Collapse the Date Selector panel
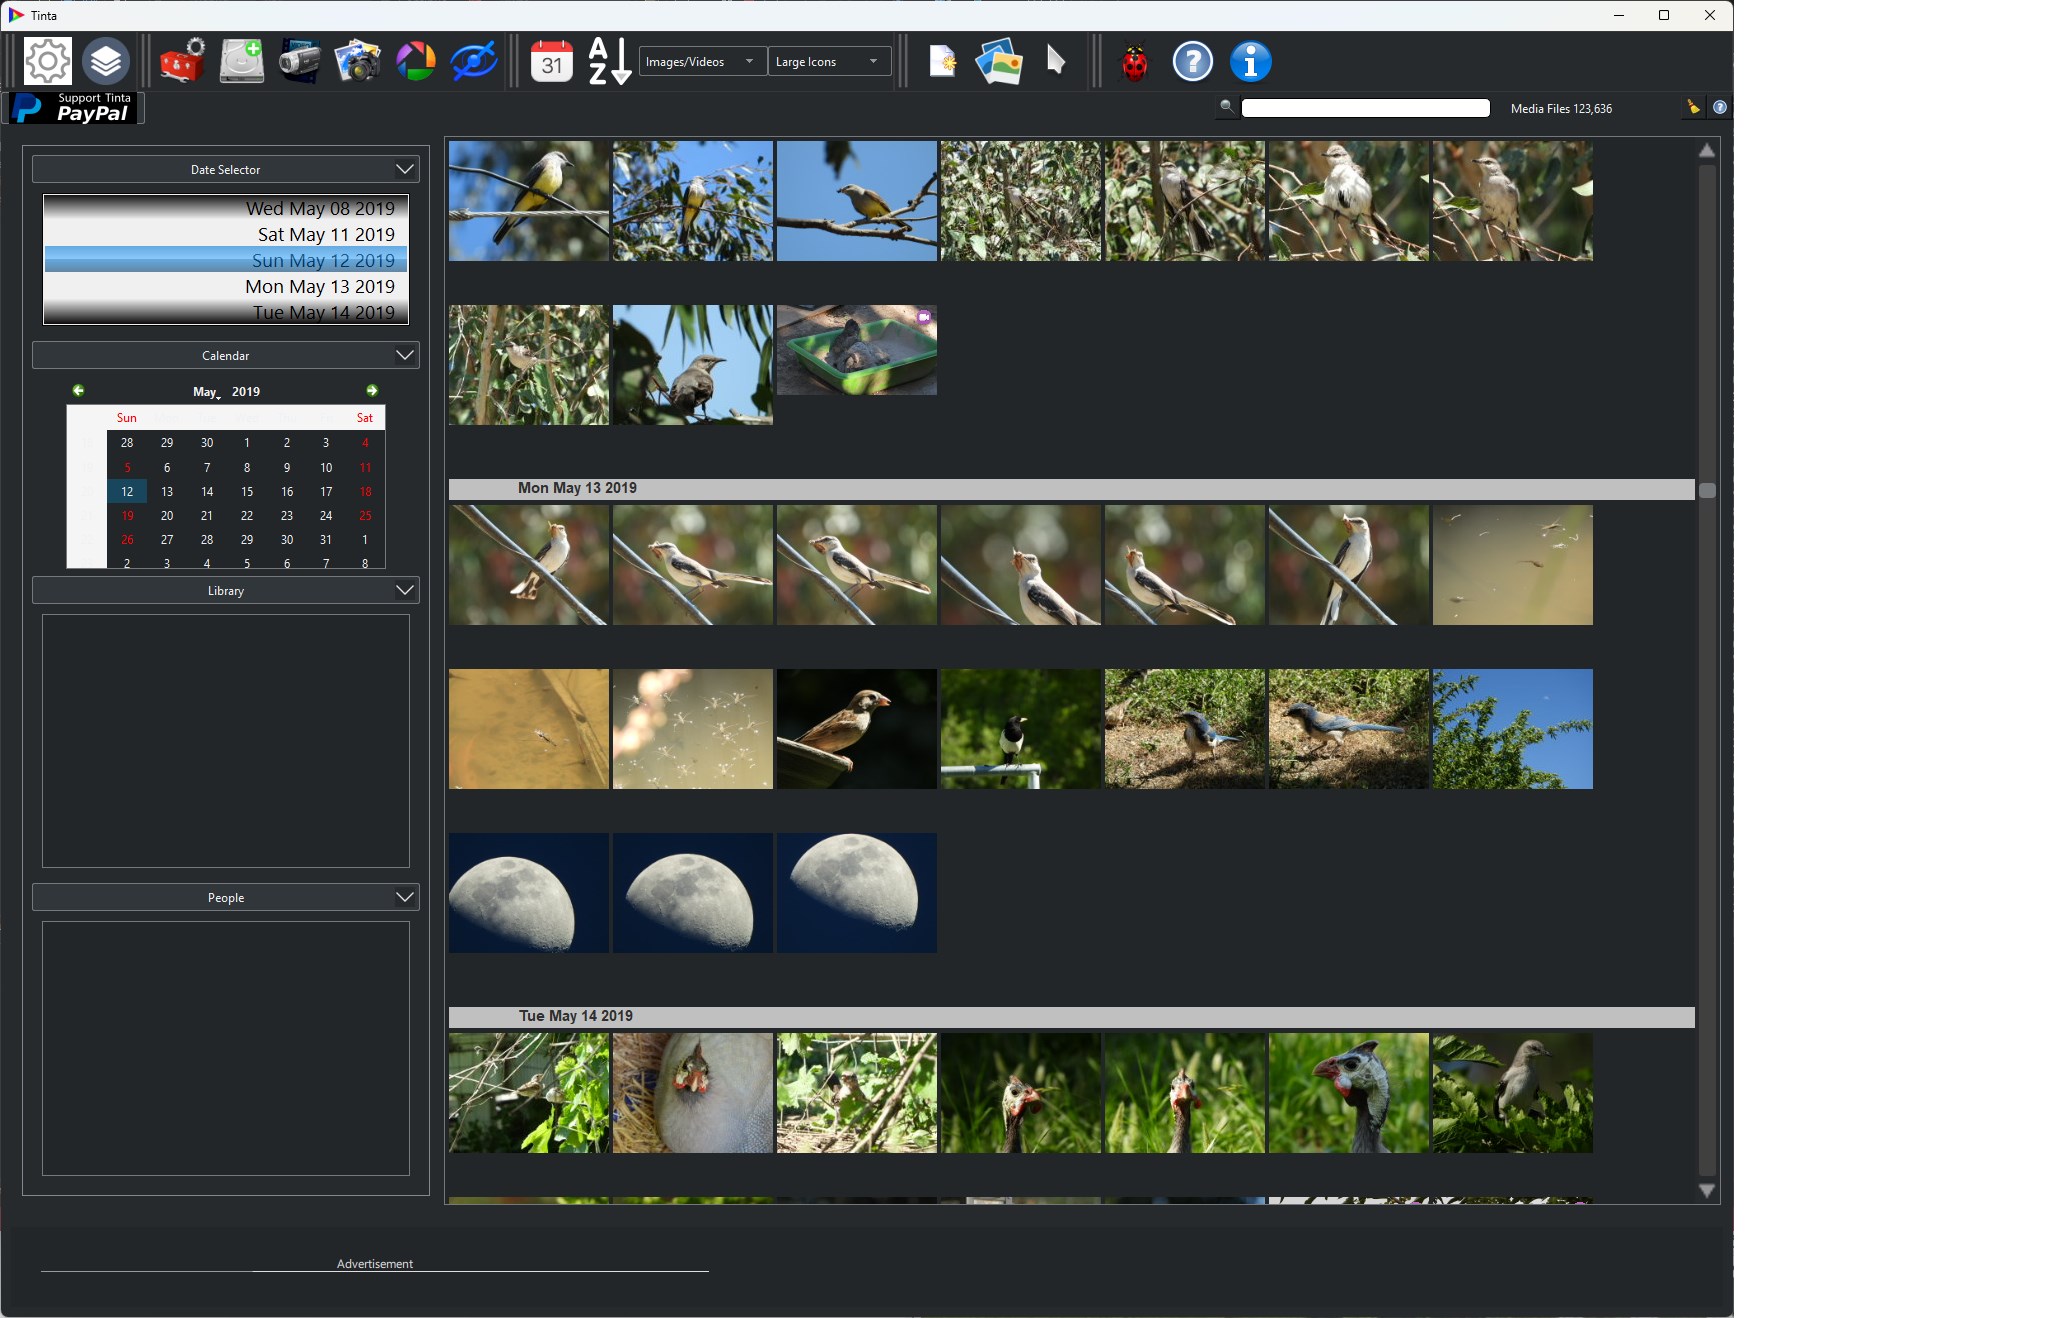The image size is (2064, 1318). click(404, 169)
